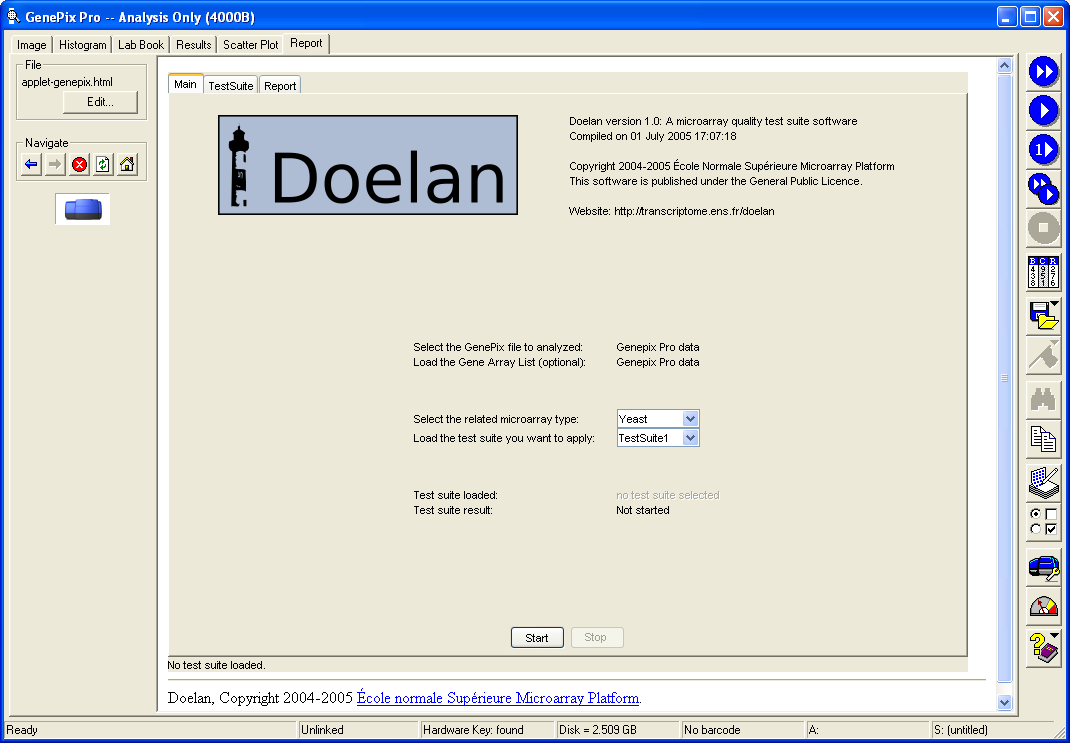The height and width of the screenshot is (743, 1070).
Task: Click the 'Not started' result text
Action: [x=643, y=510]
